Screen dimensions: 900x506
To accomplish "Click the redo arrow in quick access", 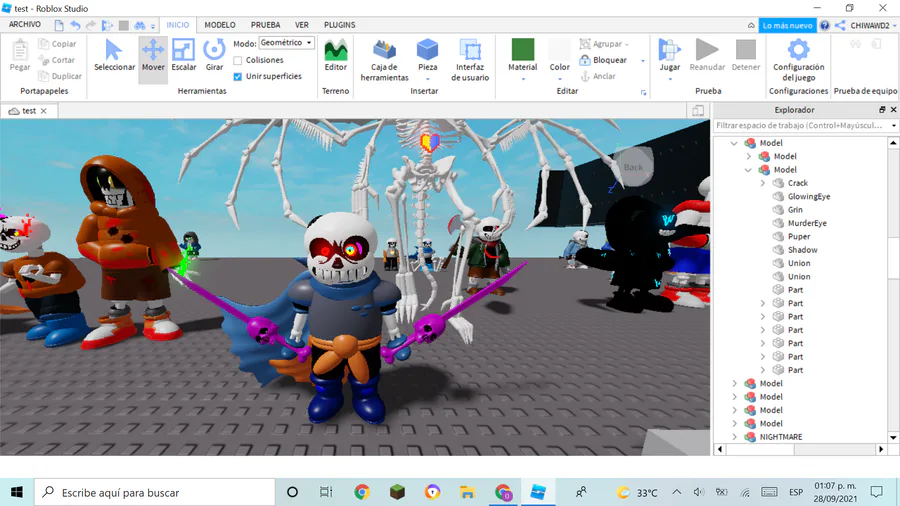I will pyautogui.click(x=91, y=25).
